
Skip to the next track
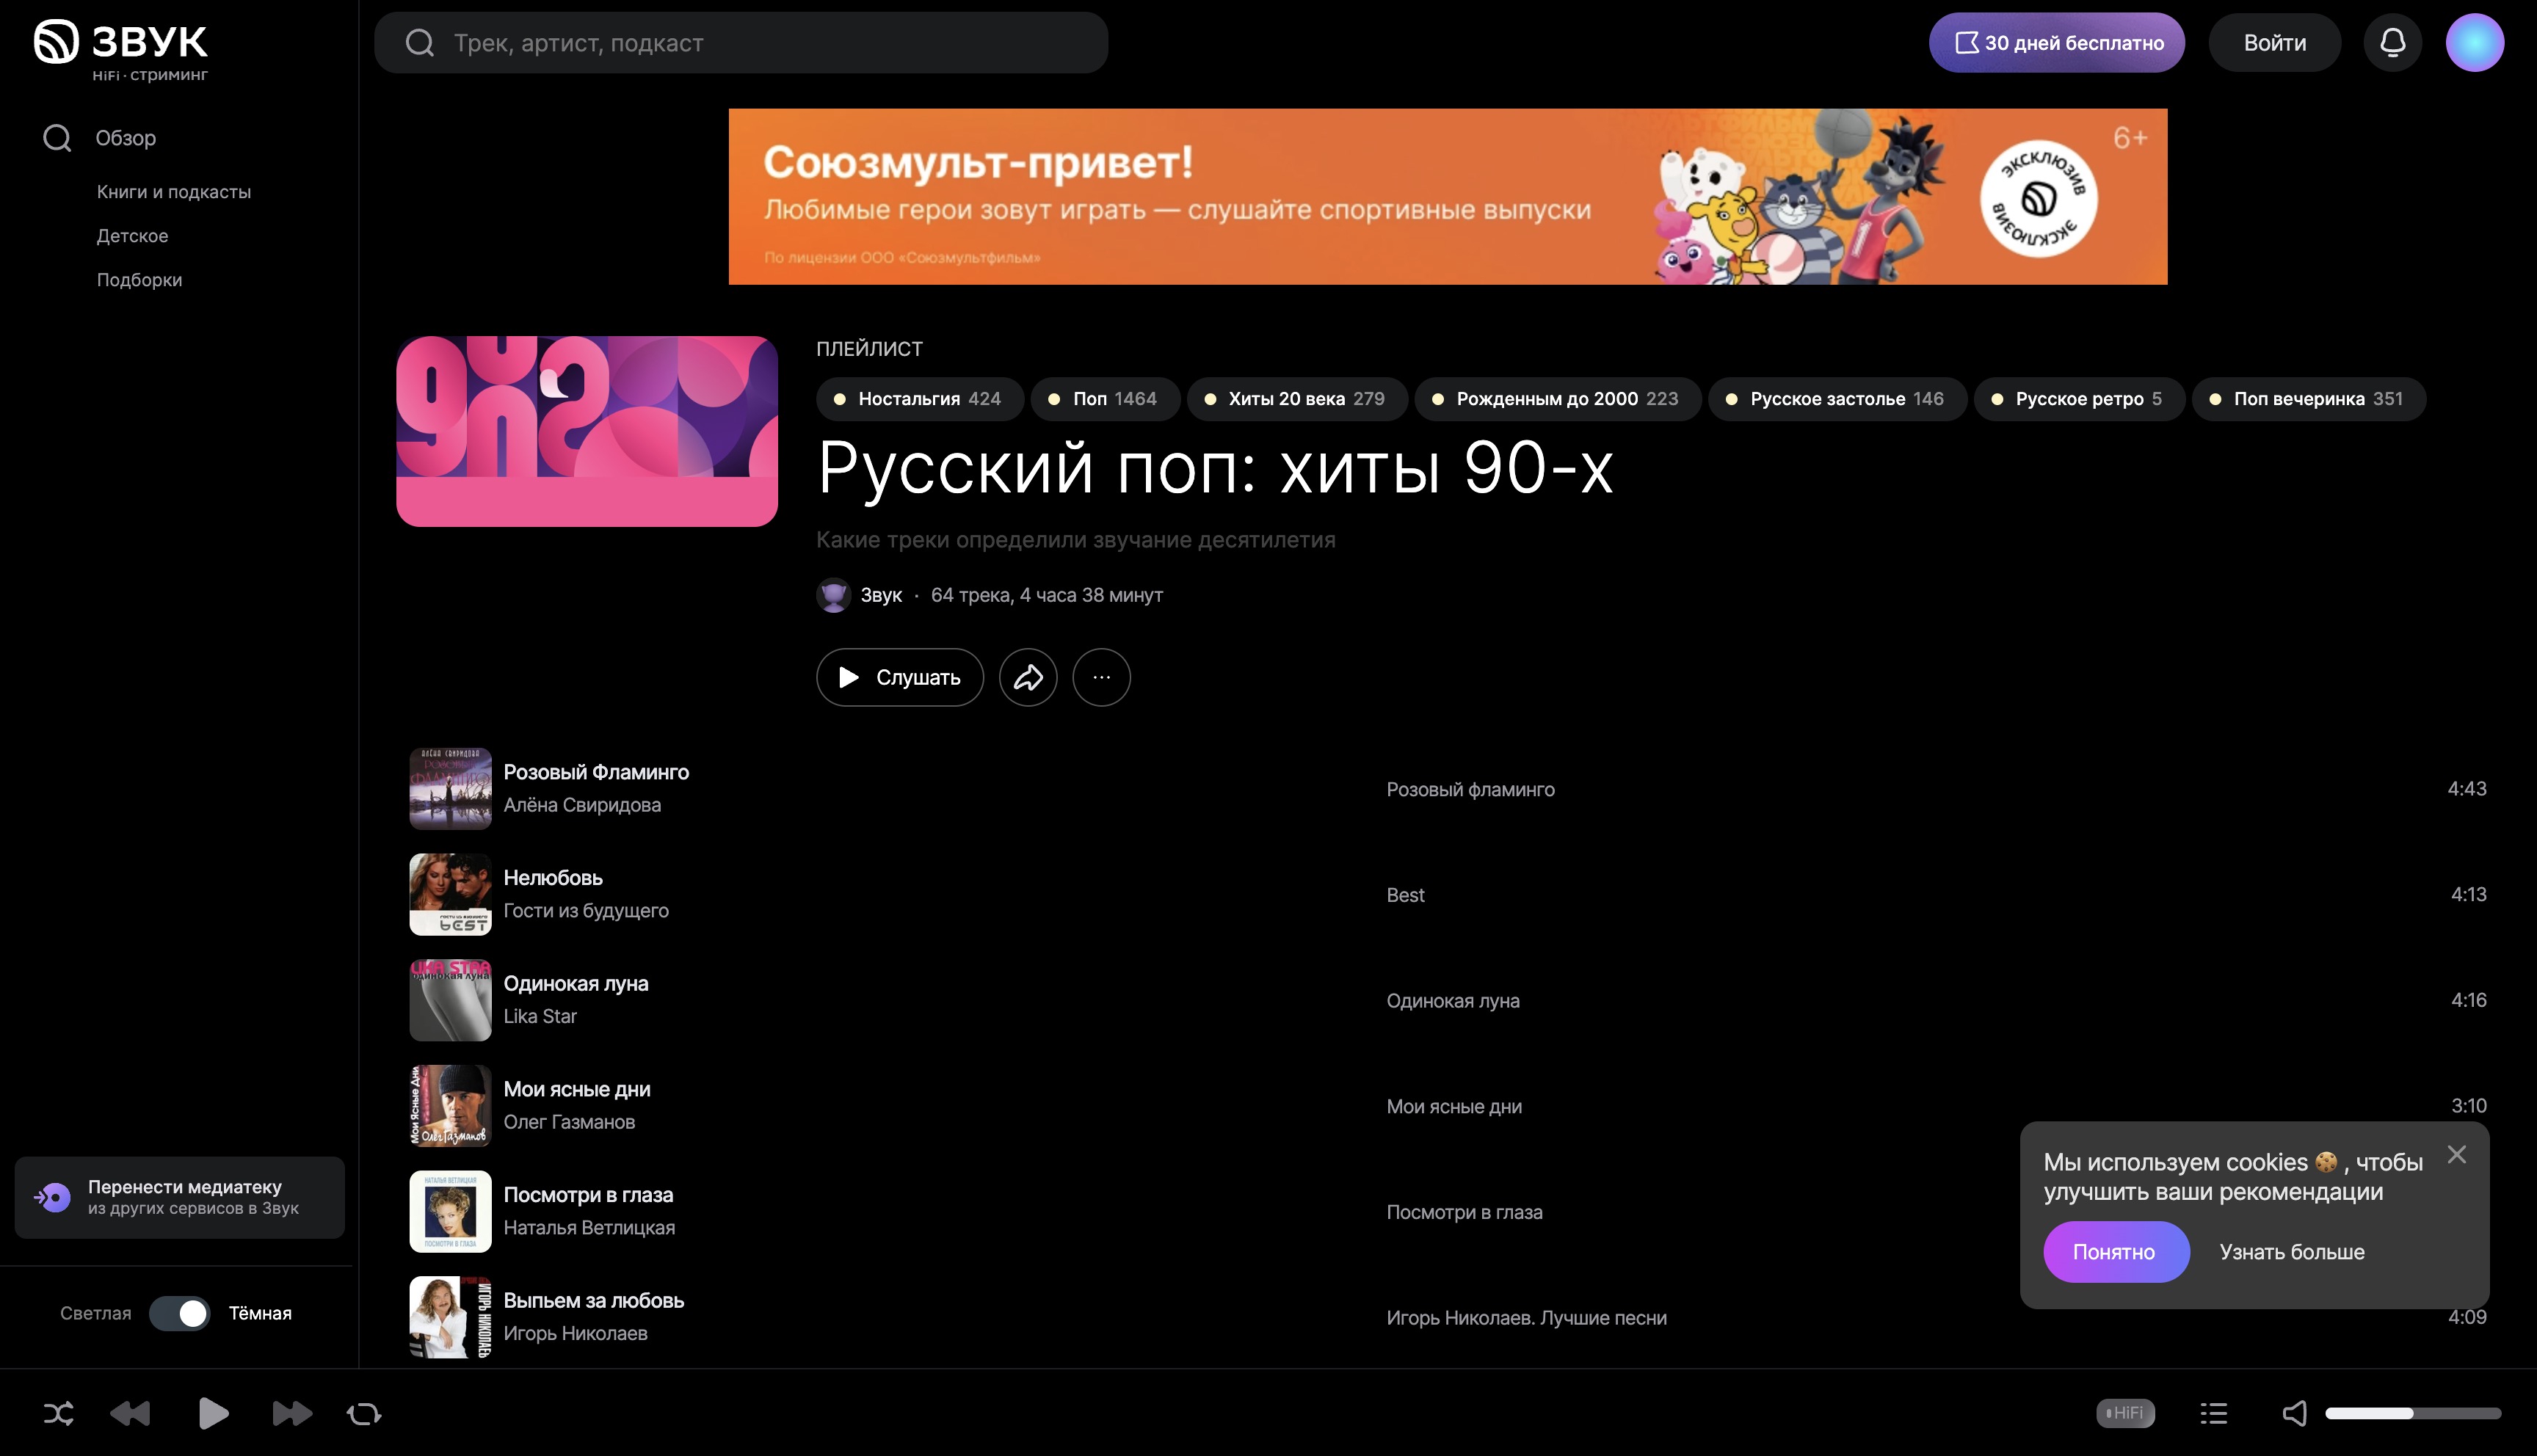click(x=291, y=1413)
